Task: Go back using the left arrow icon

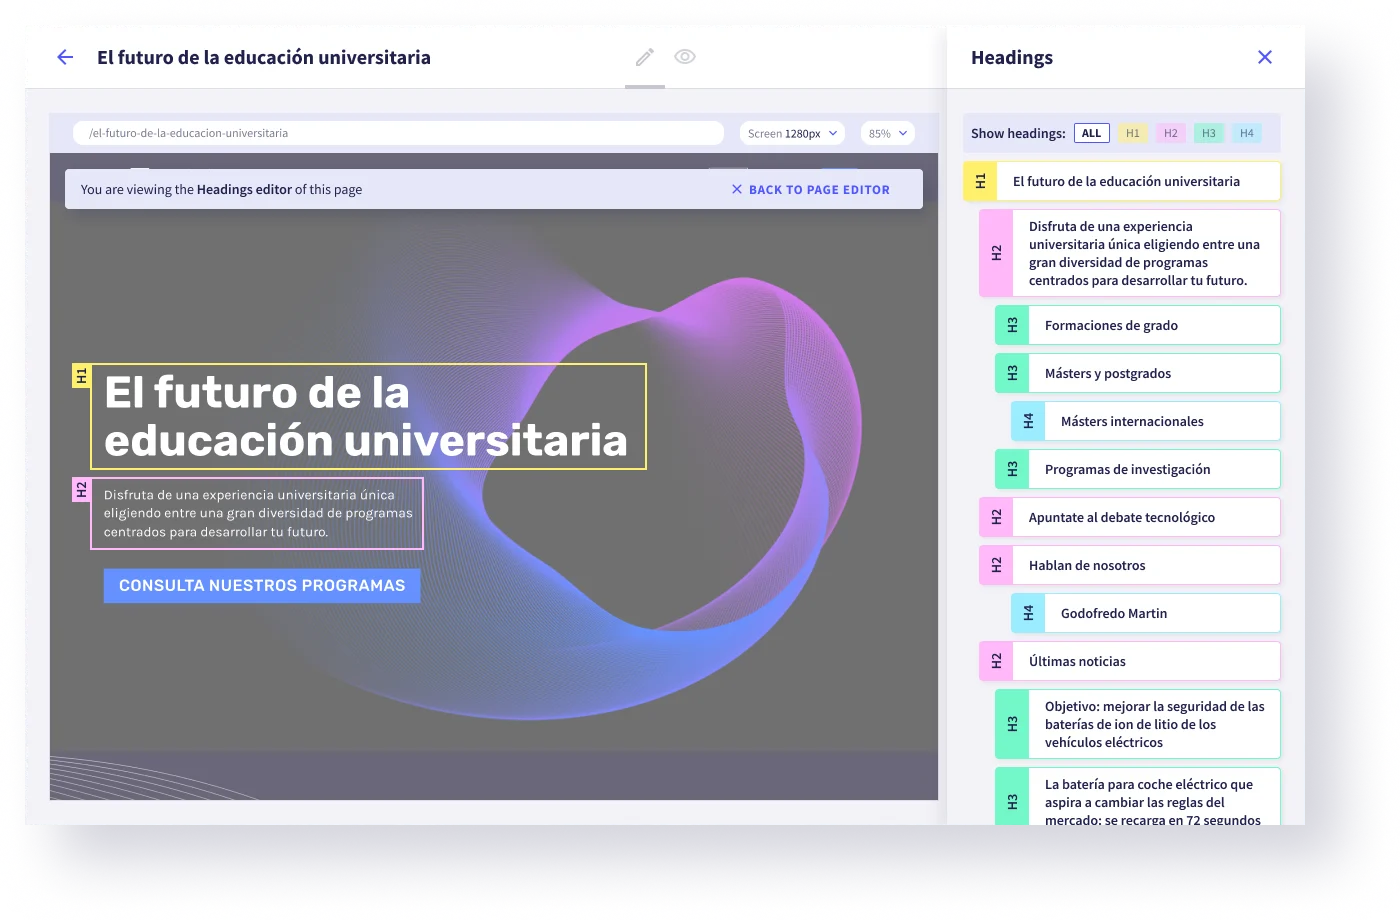Action: pos(65,57)
